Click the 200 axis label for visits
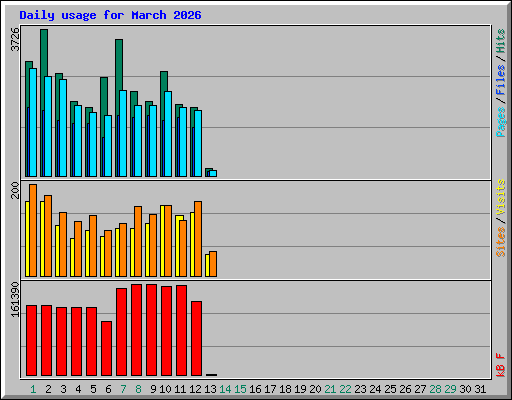Screen dimensions: 512x400 tap(15, 190)
